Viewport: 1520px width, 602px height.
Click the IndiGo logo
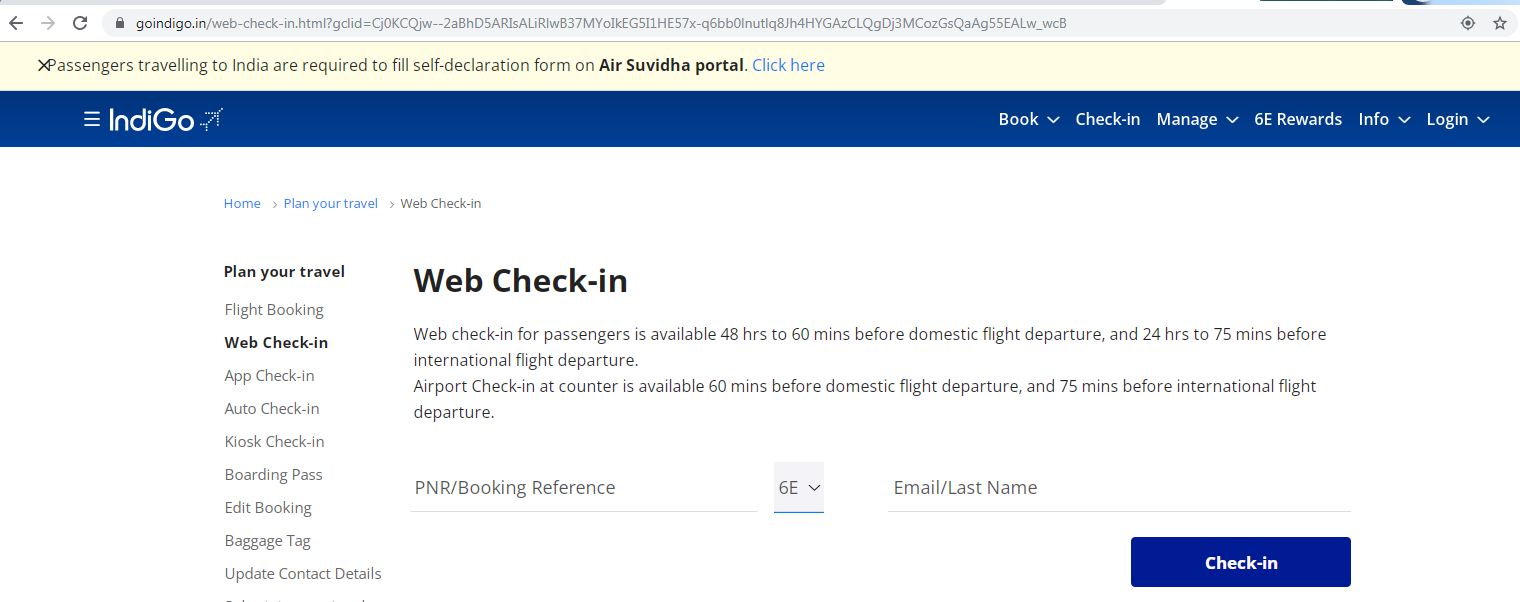coord(167,118)
